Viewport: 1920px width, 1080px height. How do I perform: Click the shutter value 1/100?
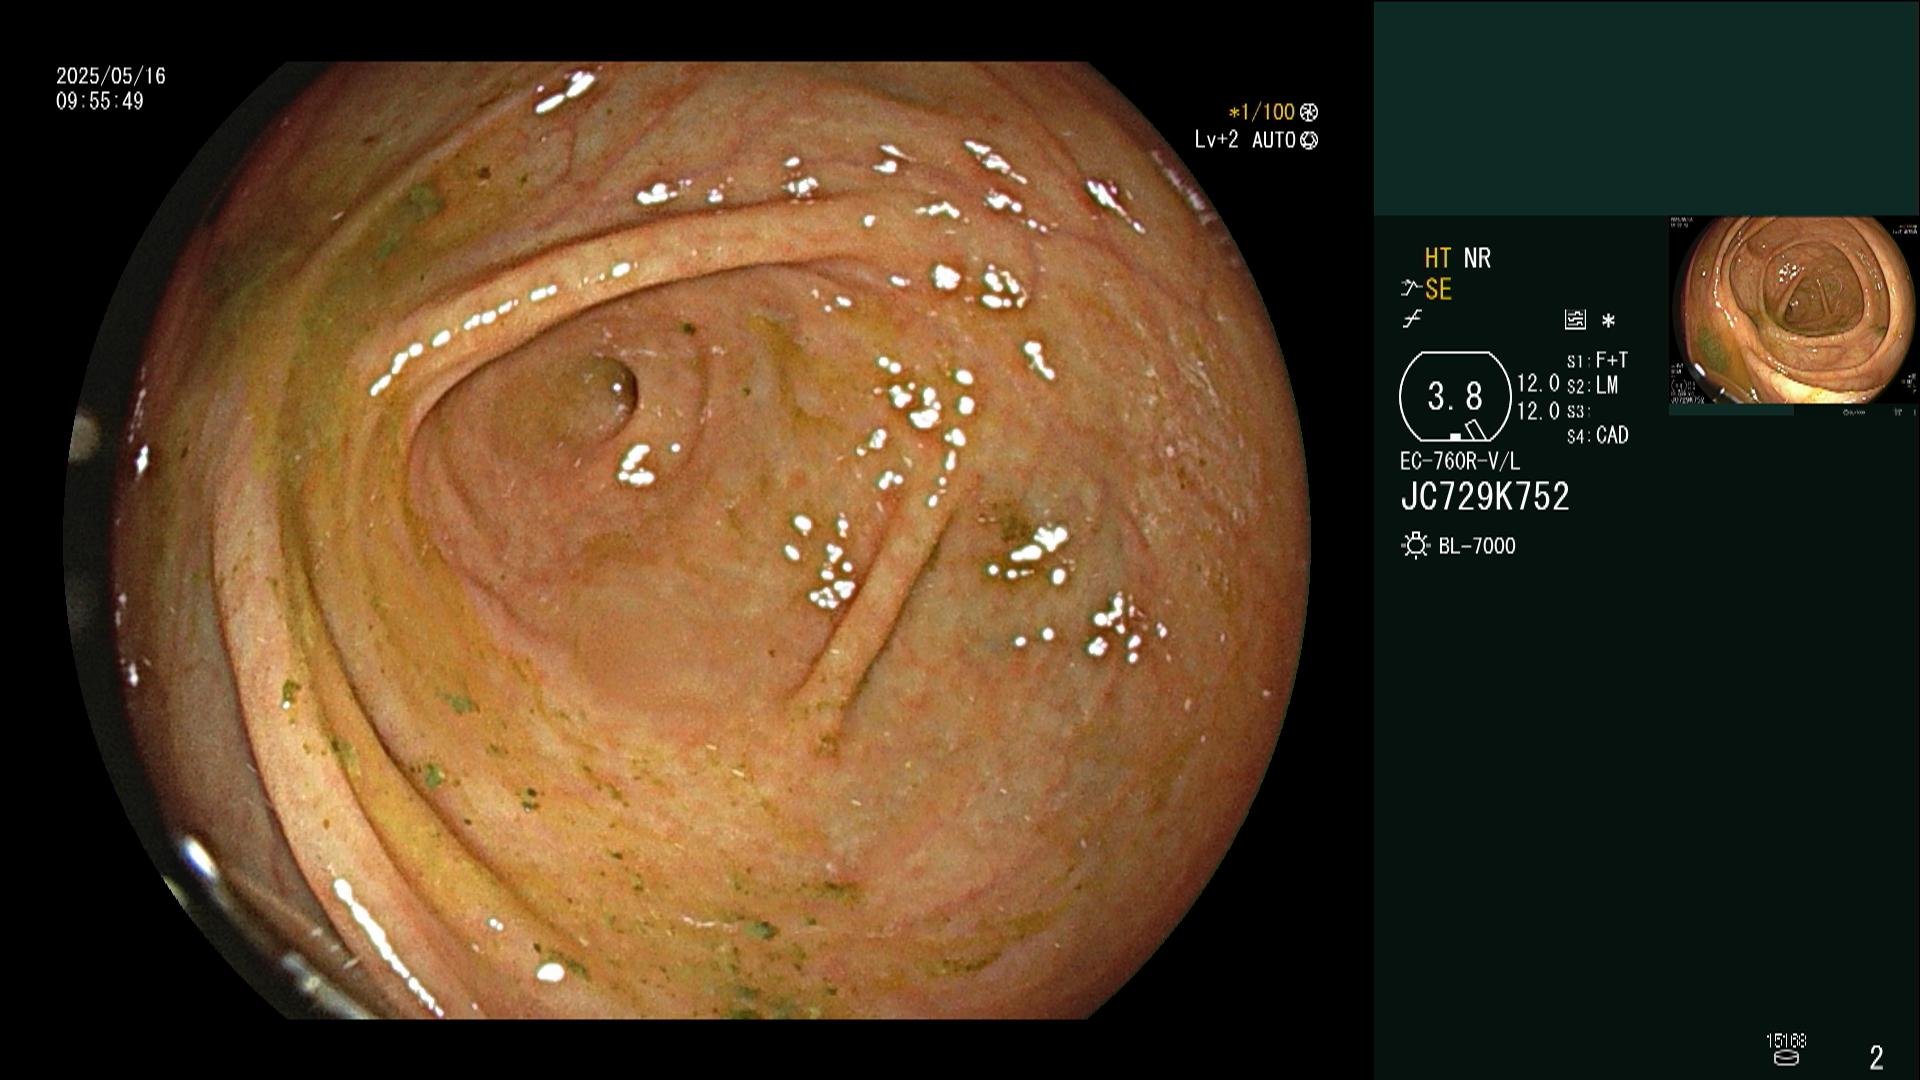coord(1262,113)
